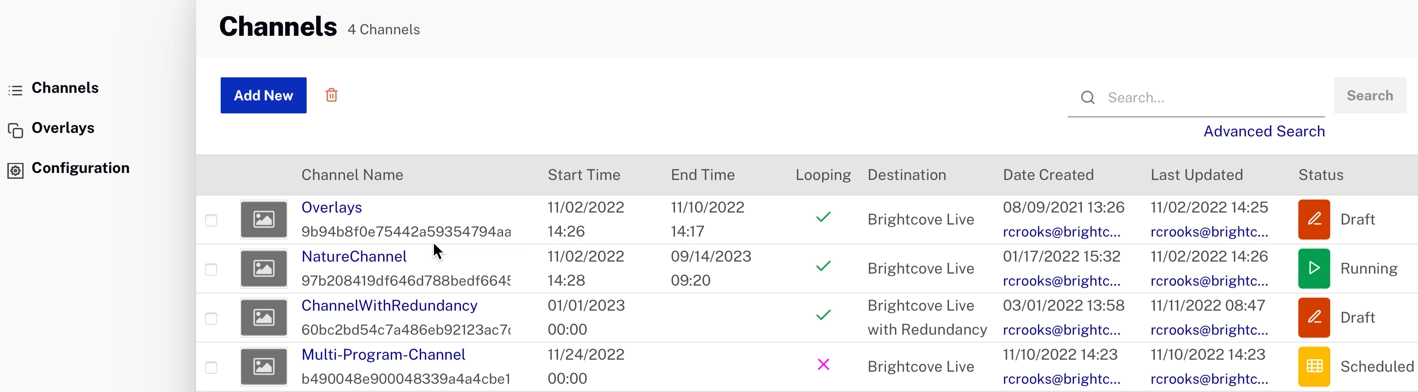Open Channels in the sidebar
Screen dimensions: 1418x392
click(65, 88)
